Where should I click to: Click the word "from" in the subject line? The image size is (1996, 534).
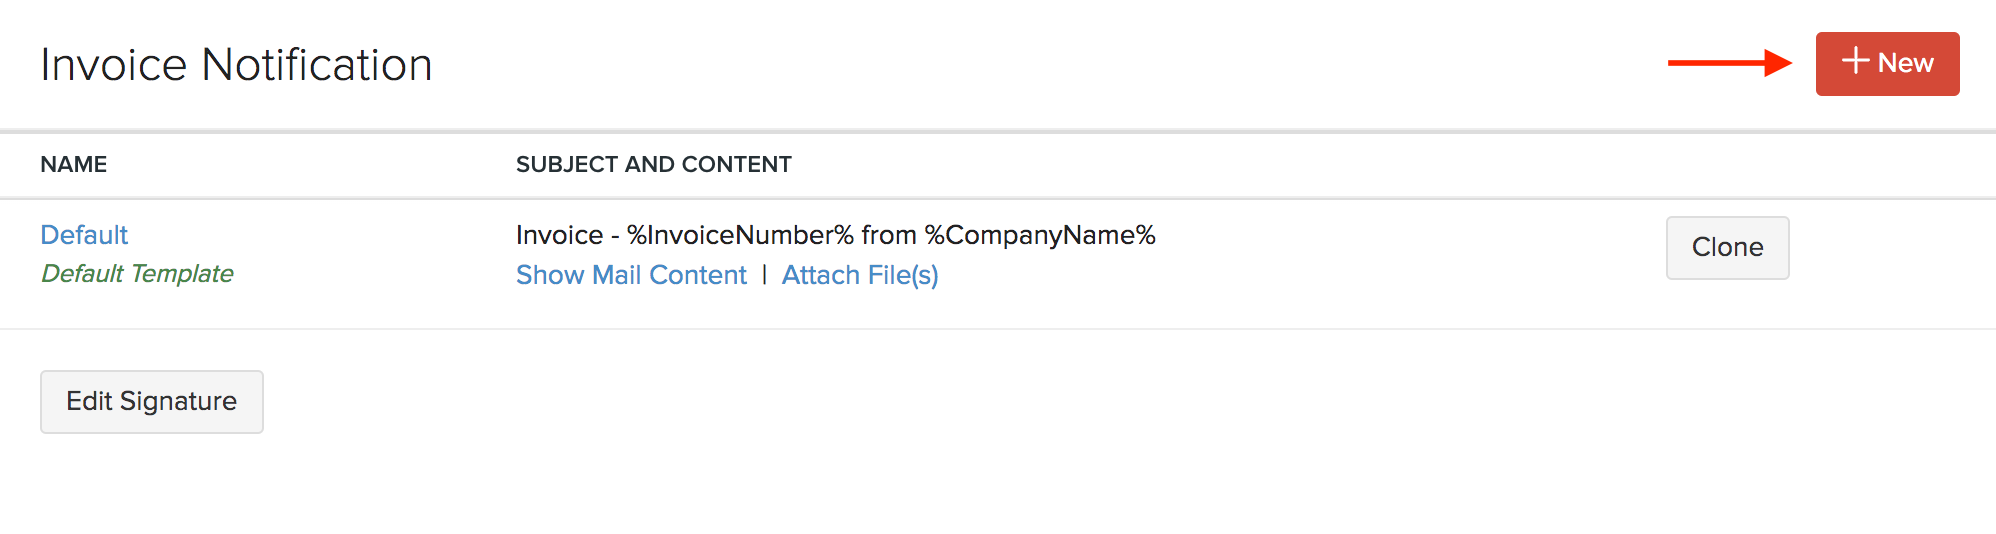[889, 235]
